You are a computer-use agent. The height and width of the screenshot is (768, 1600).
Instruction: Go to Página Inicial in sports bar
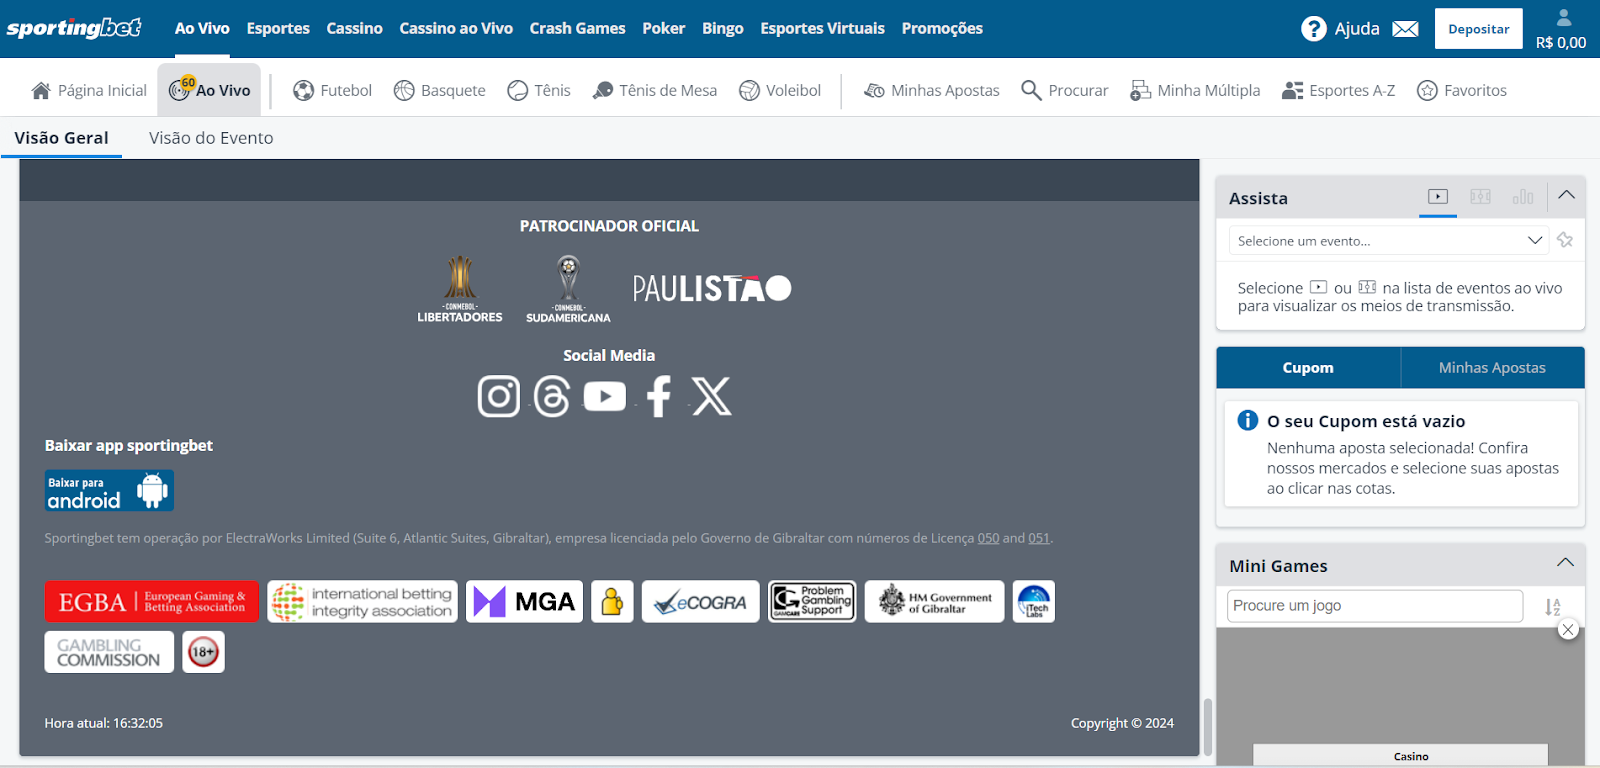point(89,90)
